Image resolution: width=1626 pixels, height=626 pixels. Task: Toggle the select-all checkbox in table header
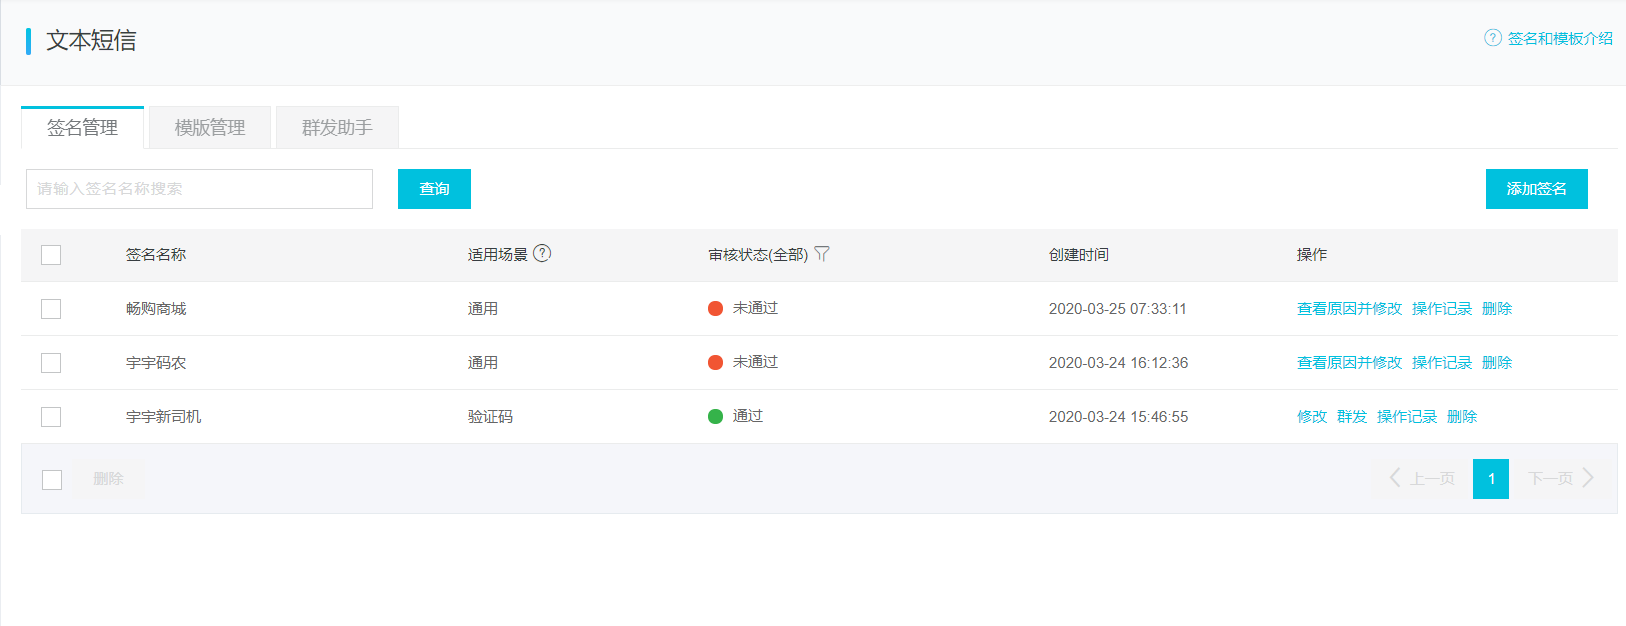[x=51, y=255]
